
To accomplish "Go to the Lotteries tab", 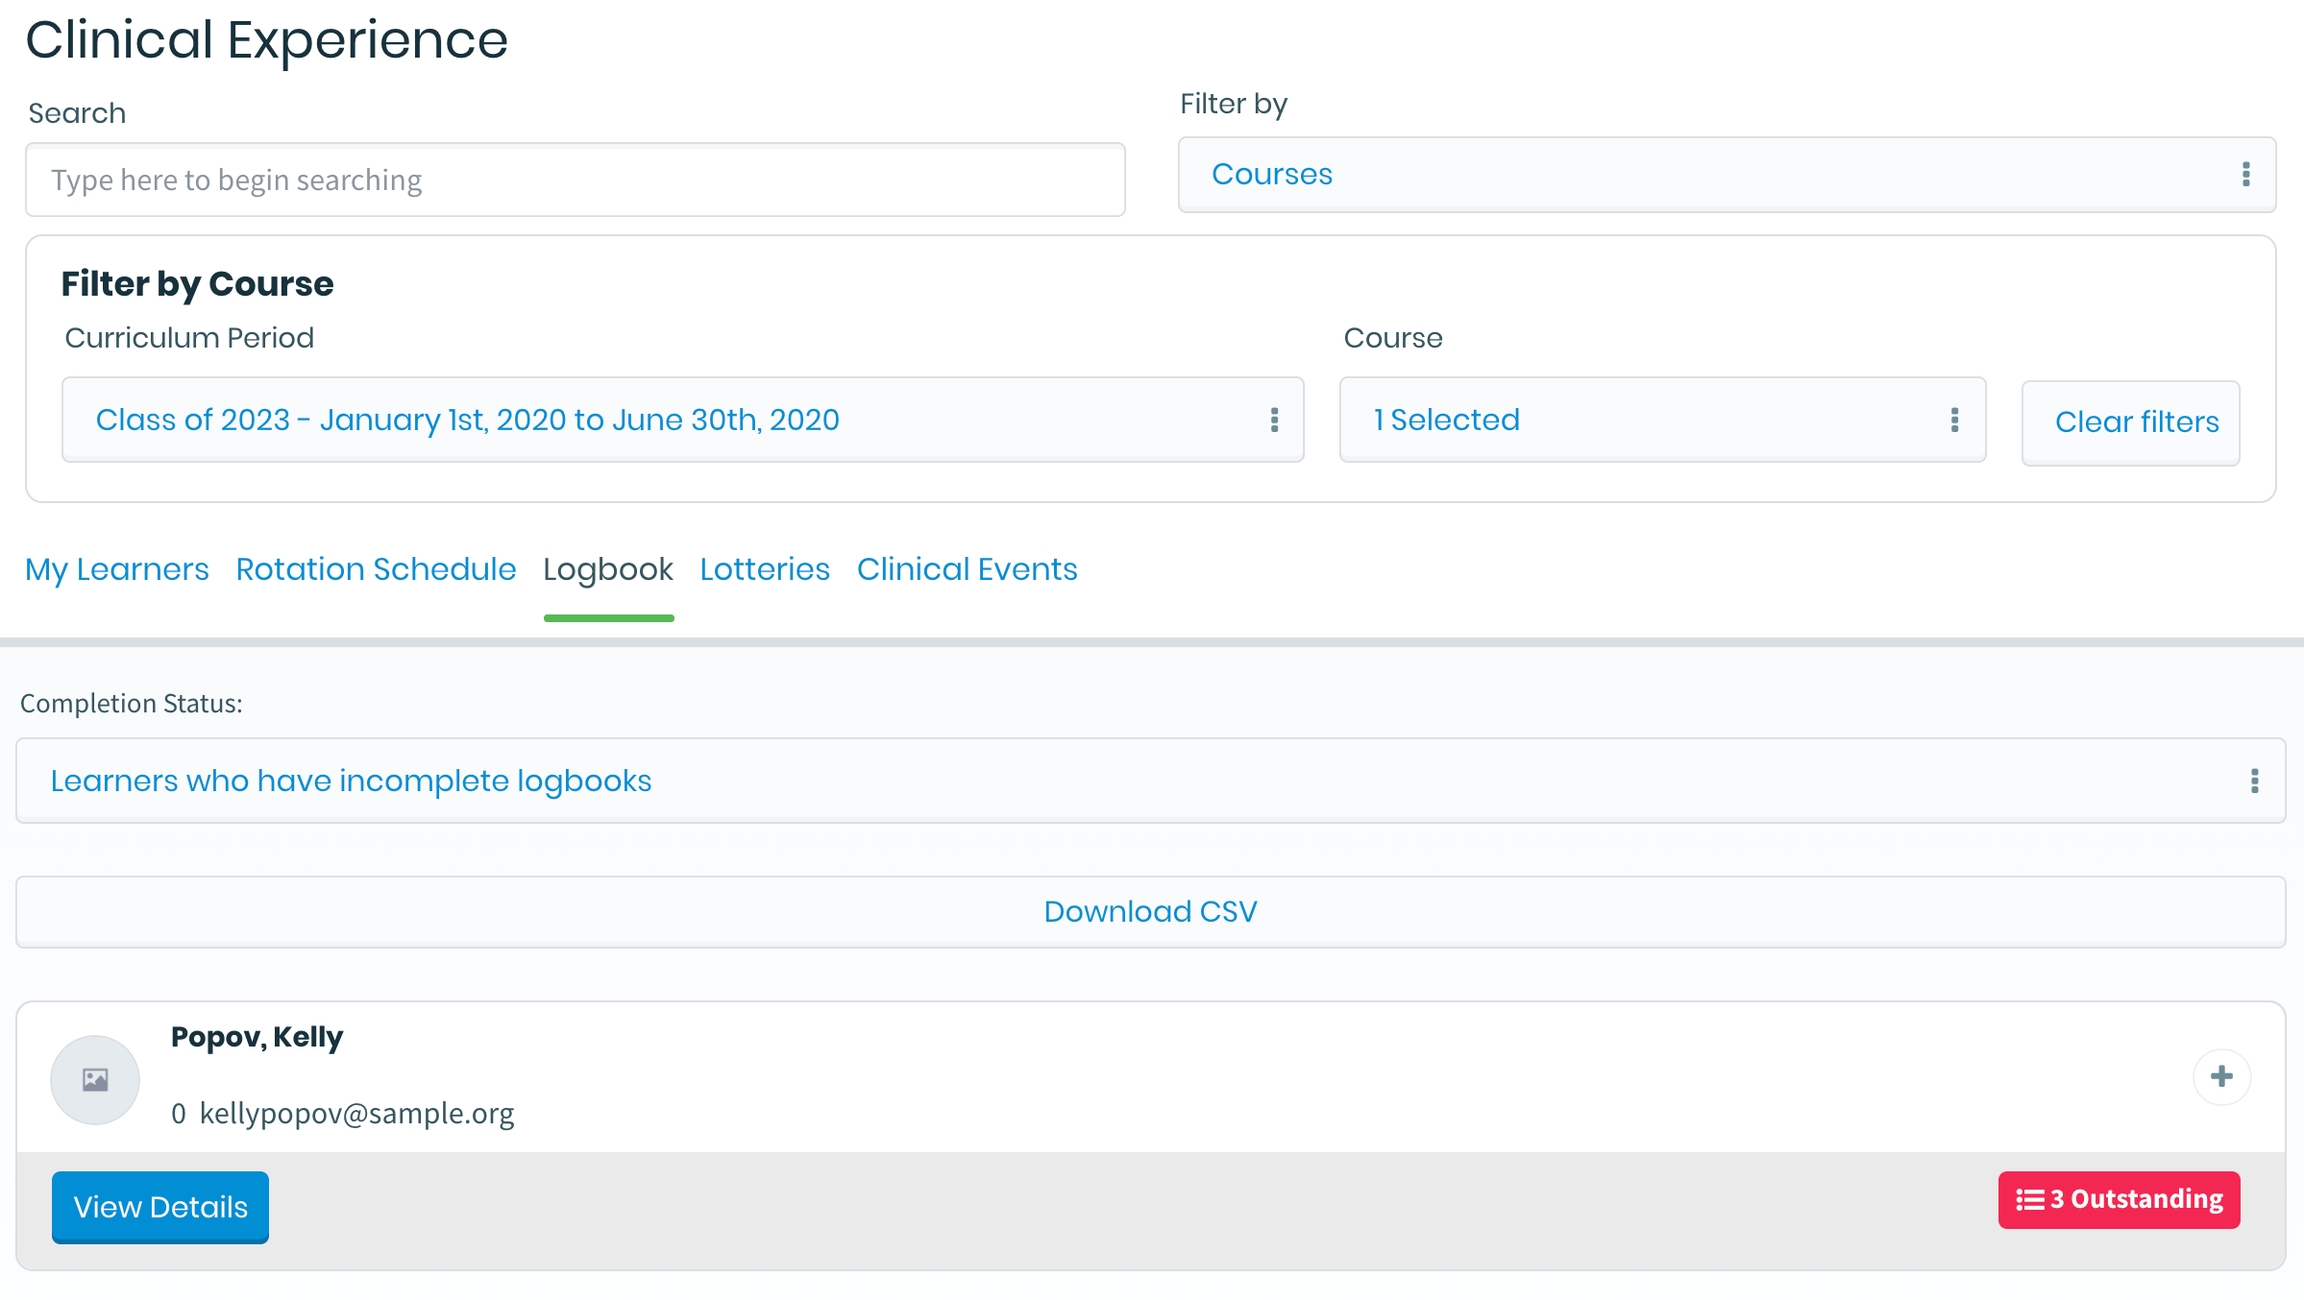I will coord(765,570).
